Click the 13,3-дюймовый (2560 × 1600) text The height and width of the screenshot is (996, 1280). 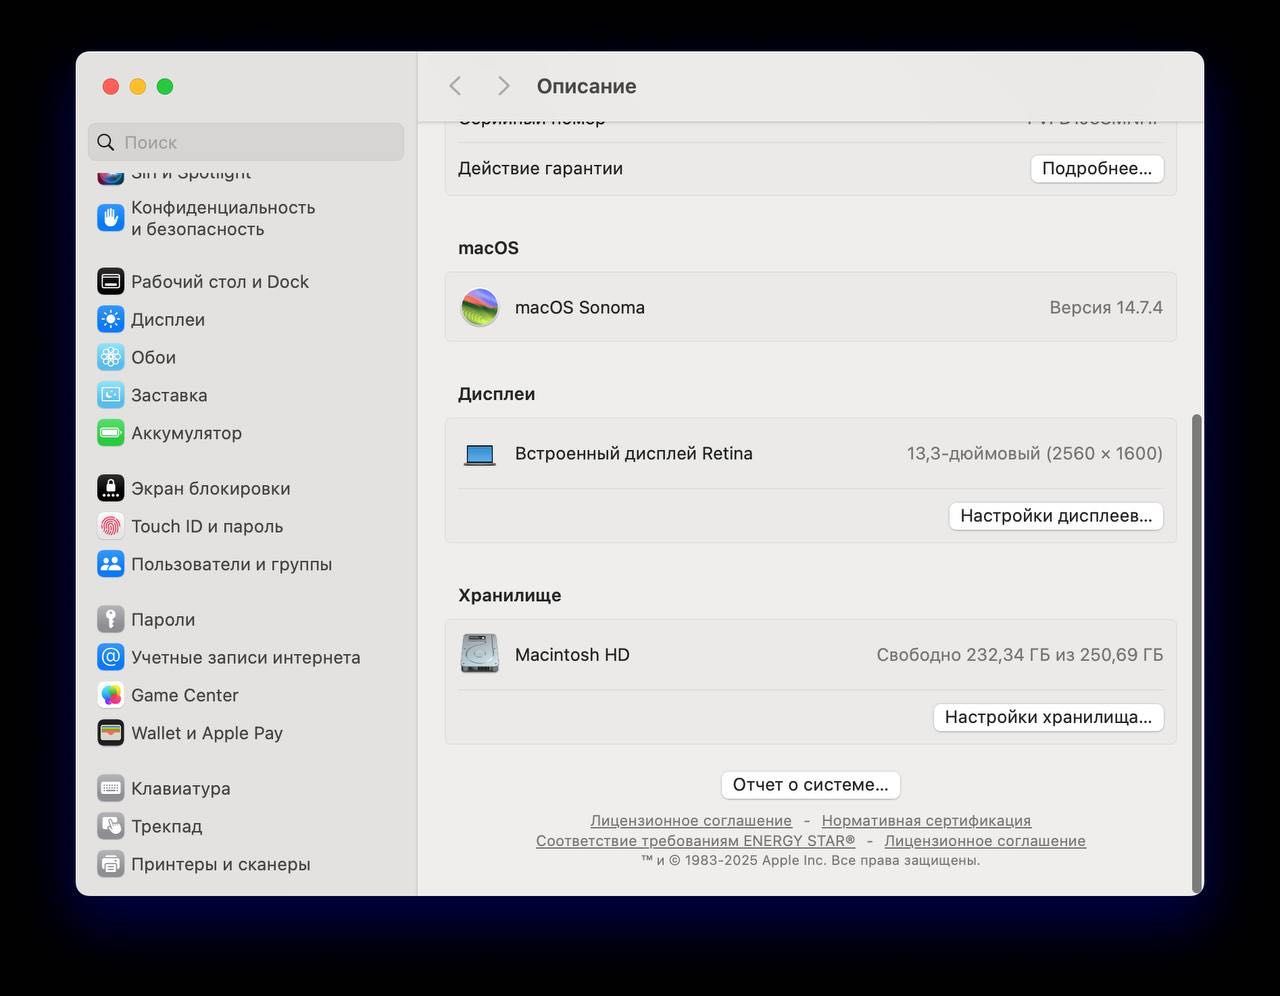(x=1035, y=453)
